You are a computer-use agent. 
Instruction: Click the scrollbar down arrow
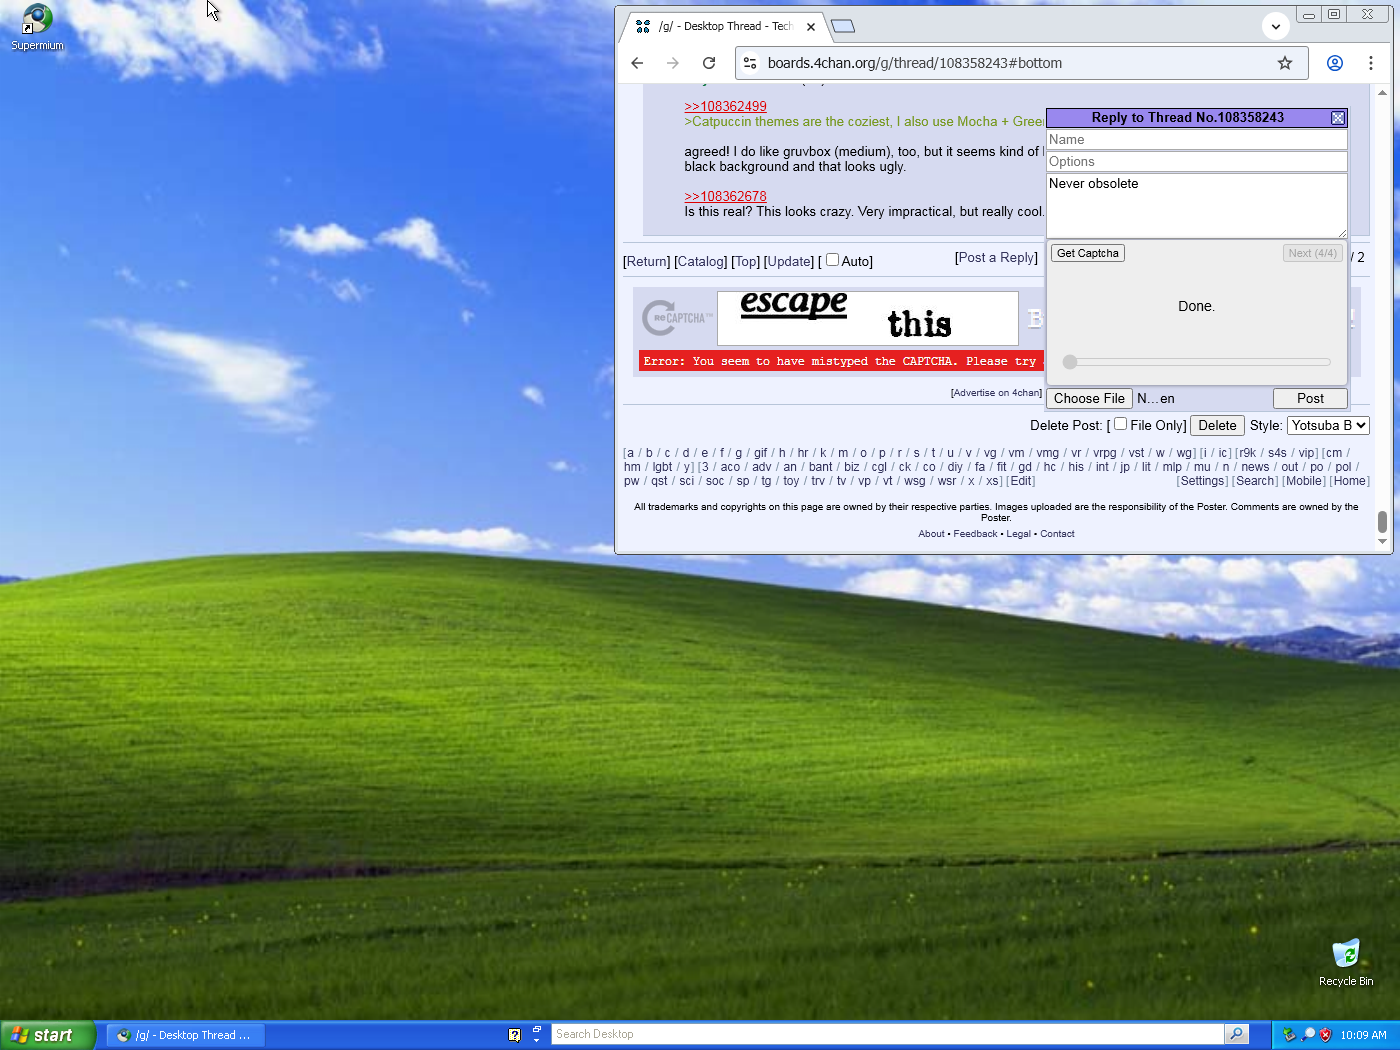click(x=1382, y=542)
